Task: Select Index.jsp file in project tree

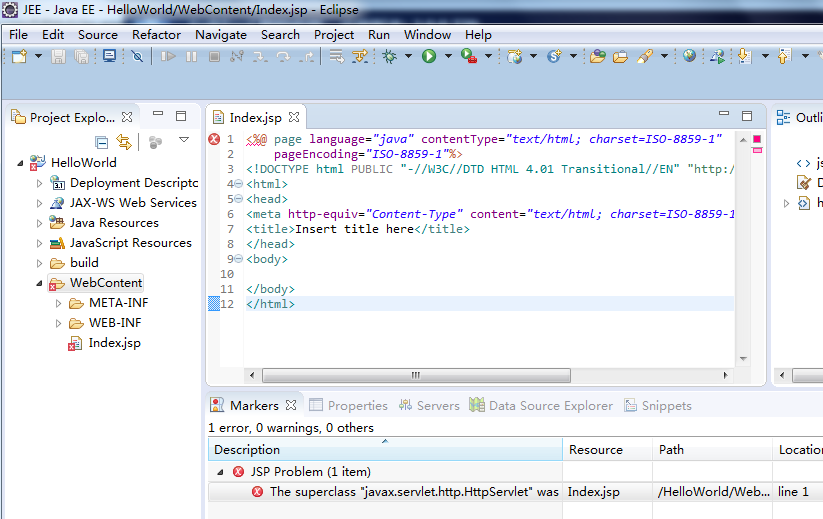Action: [114, 343]
